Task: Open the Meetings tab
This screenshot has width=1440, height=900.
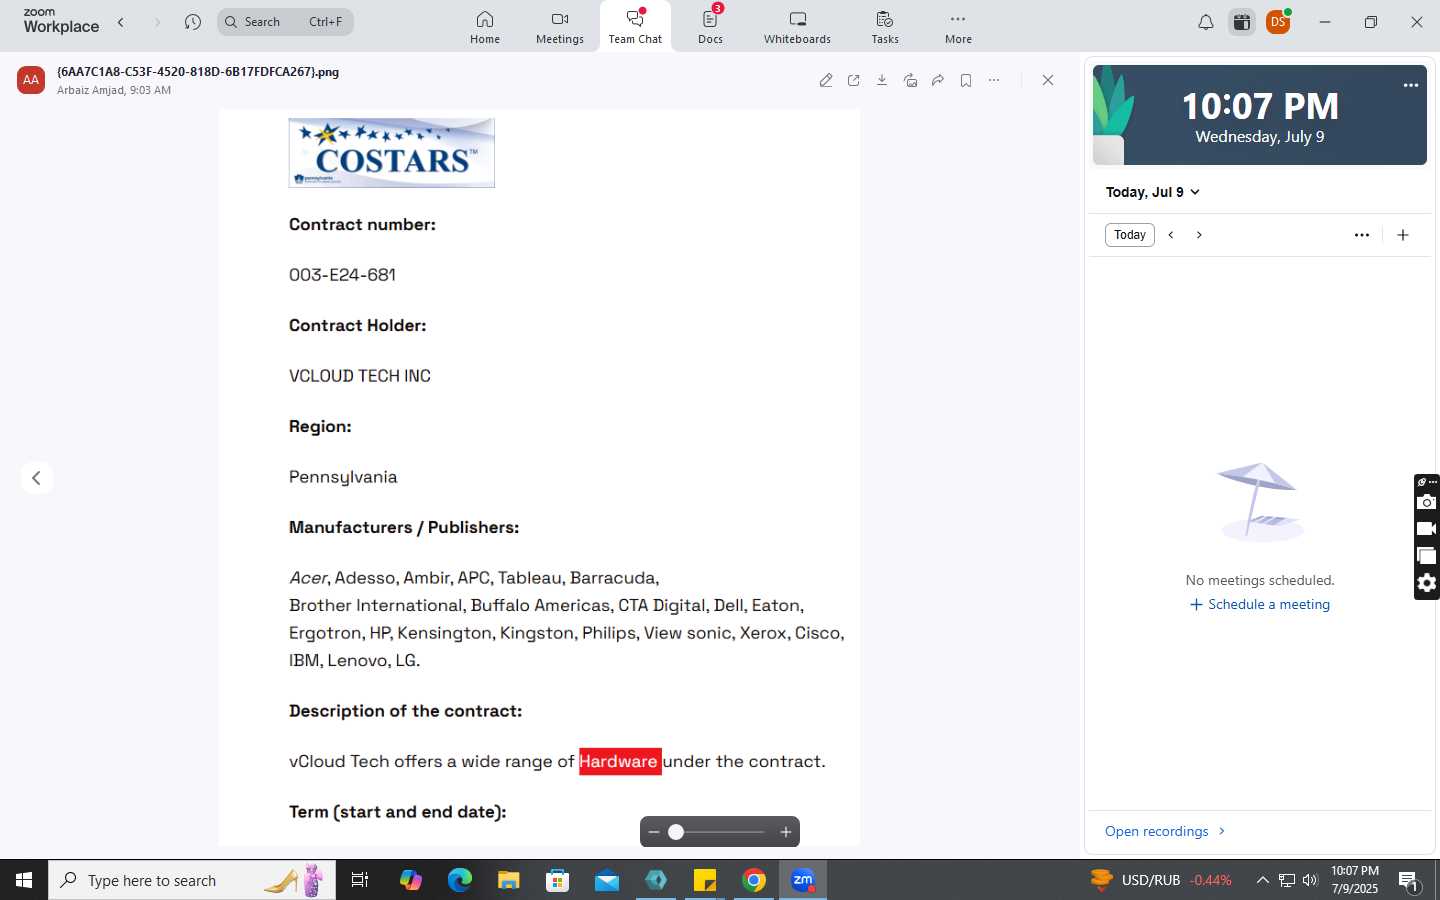Action: pos(560,27)
